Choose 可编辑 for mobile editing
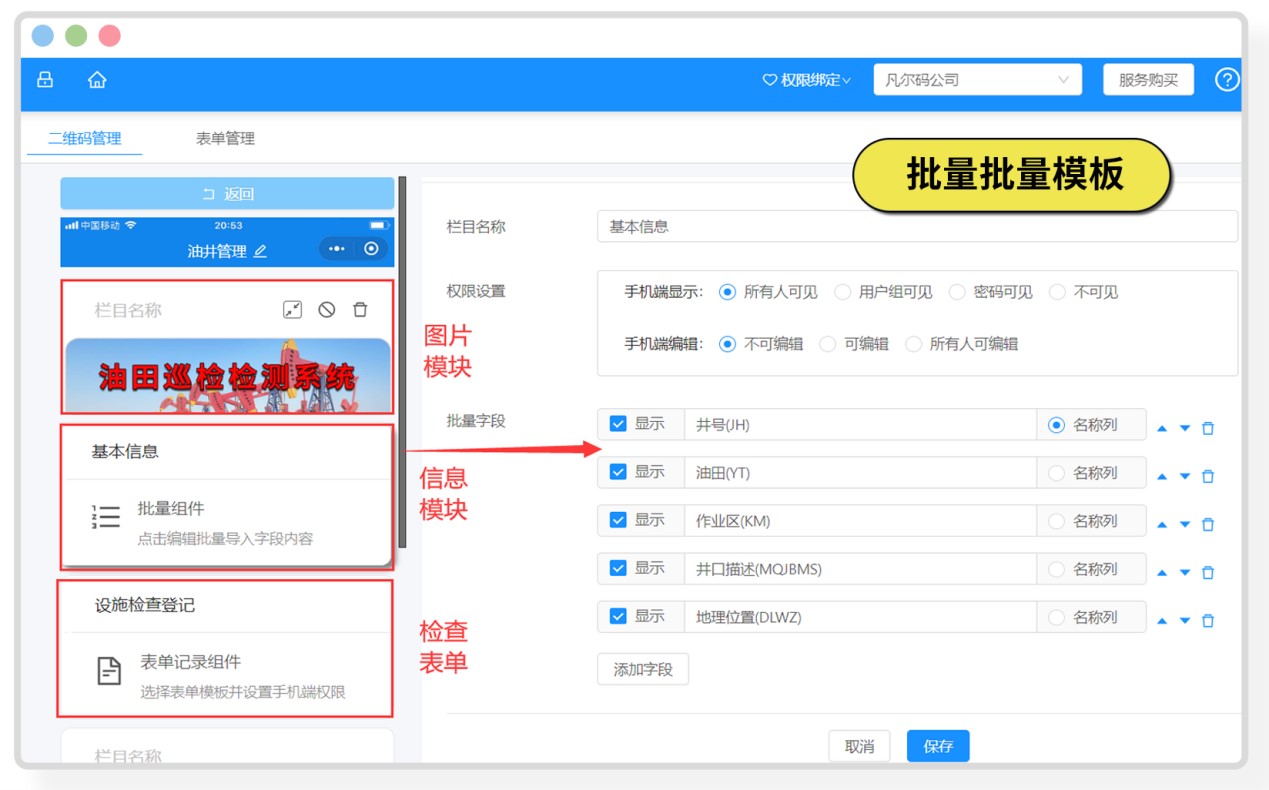Screen dimensions: 1269x790 click(x=828, y=344)
